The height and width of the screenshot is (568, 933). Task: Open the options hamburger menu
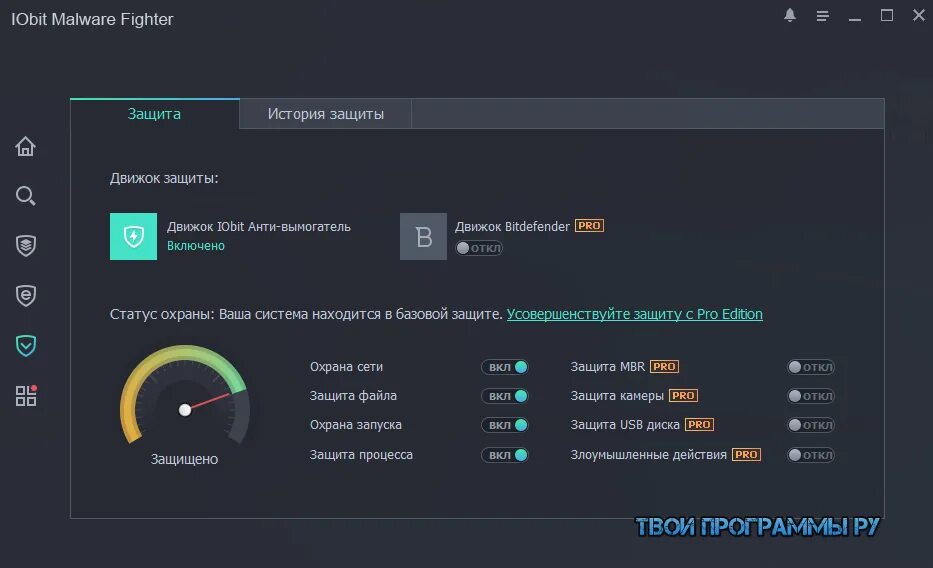822,16
